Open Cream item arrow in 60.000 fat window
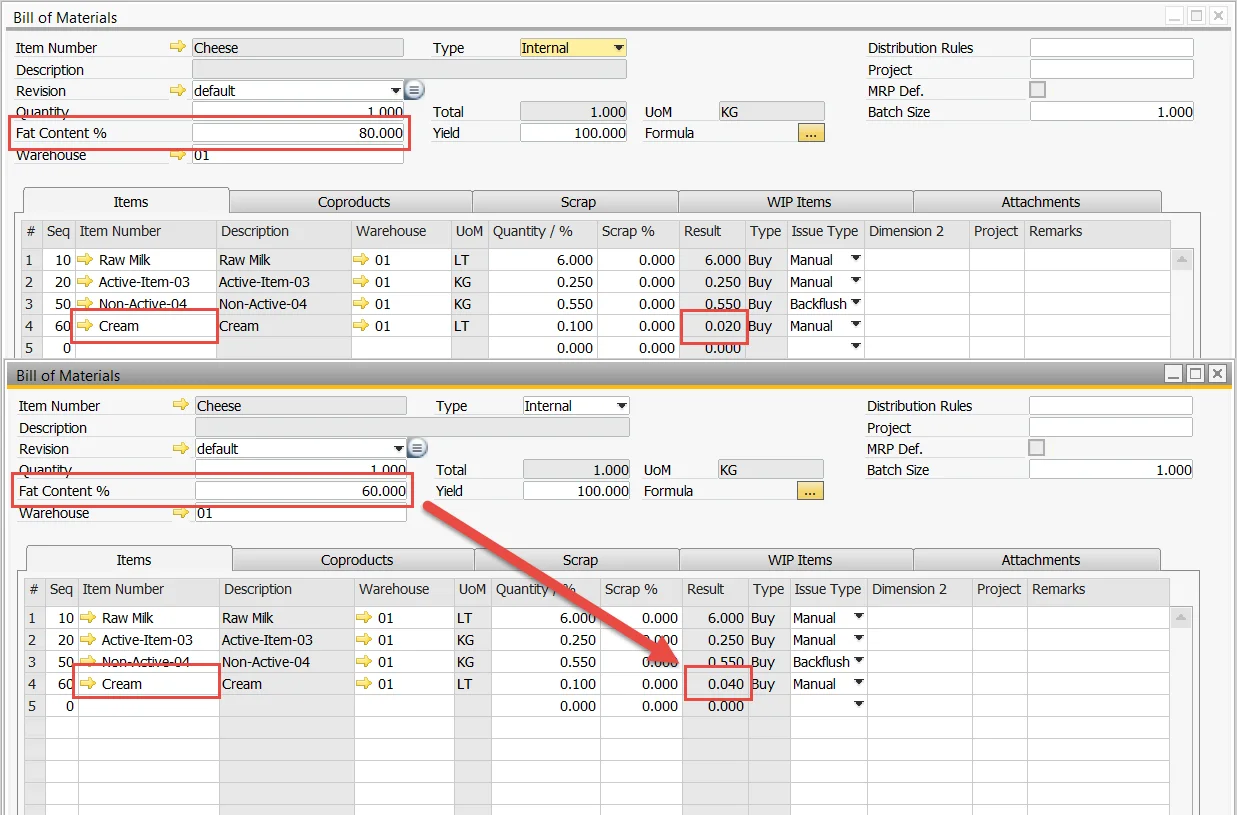Image resolution: width=1237 pixels, height=815 pixels. (89, 684)
